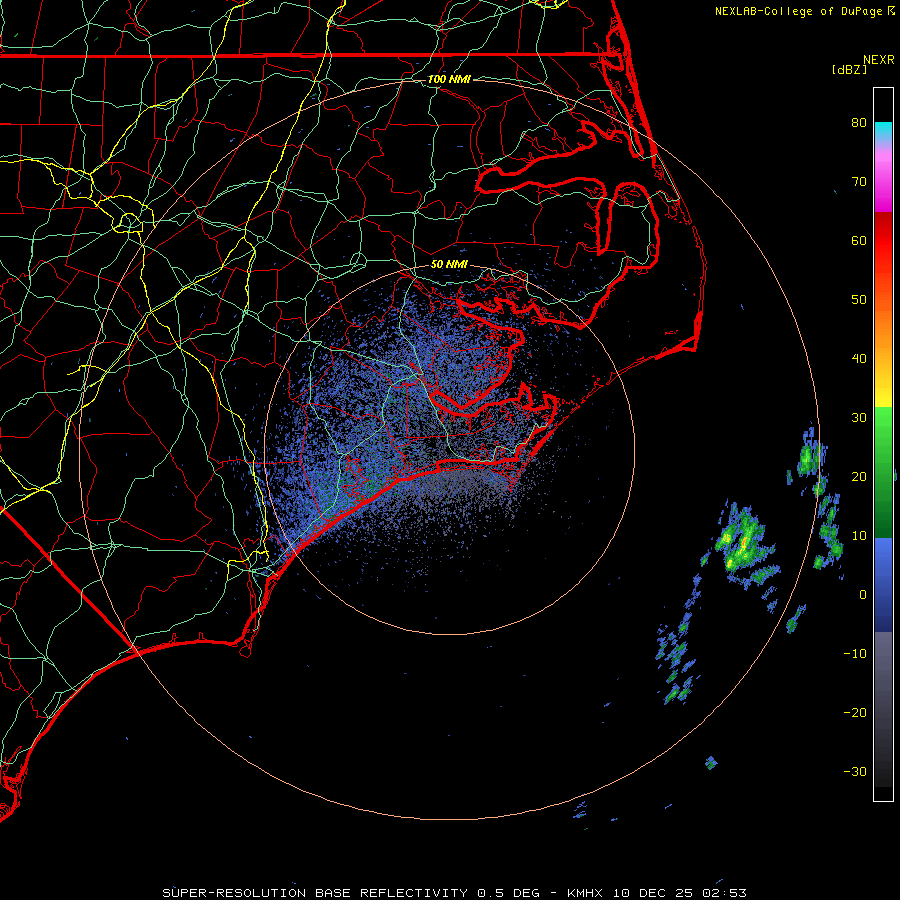
Task: Click the 50 dBZ legend value
Action: click(x=859, y=300)
